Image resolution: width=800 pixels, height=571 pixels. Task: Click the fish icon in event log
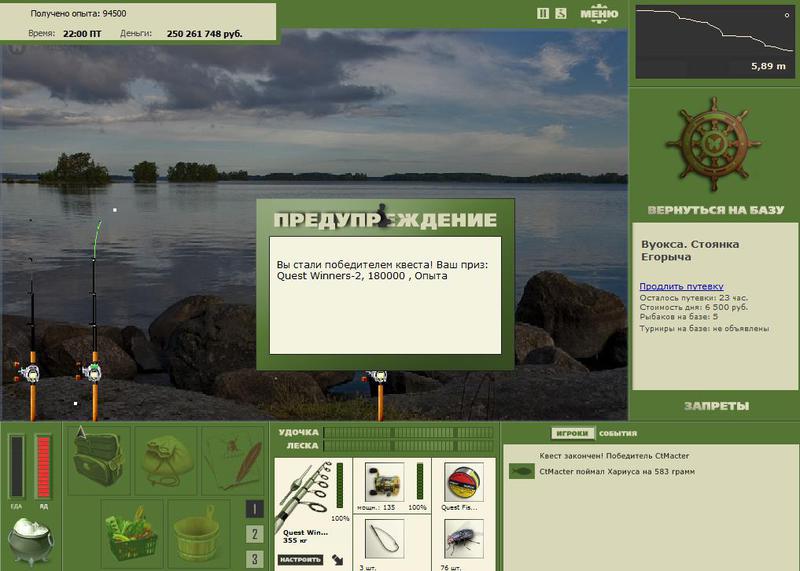pyautogui.click(x=521, y=471)
